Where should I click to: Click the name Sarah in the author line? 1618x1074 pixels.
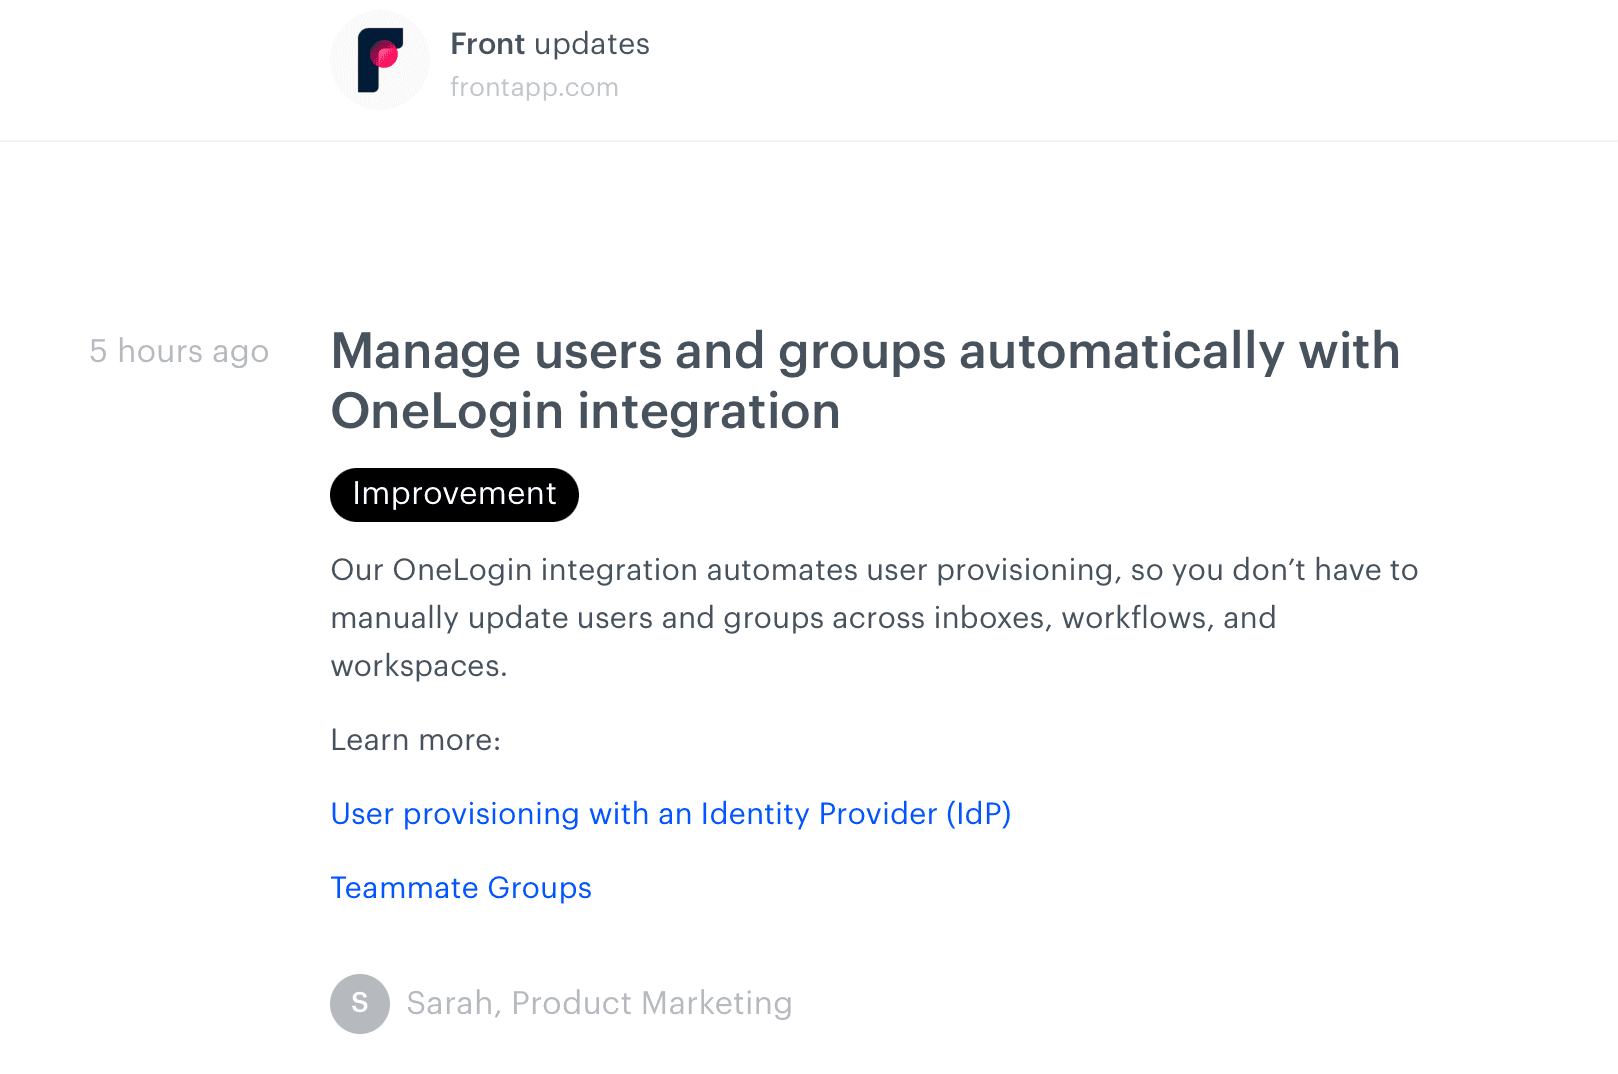click(x=449, y=1003)
